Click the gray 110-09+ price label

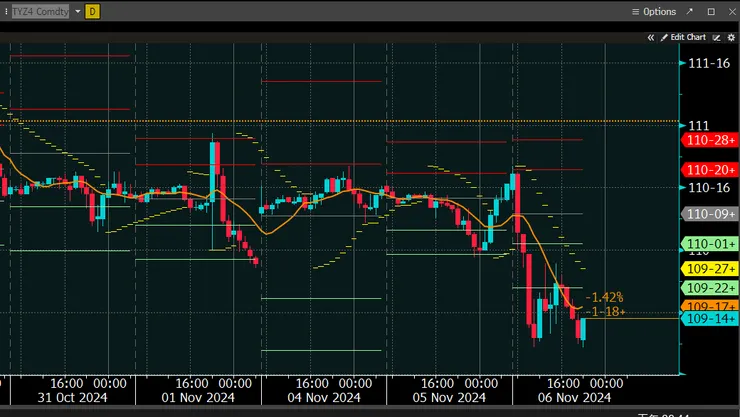click(x=710, y=214)
